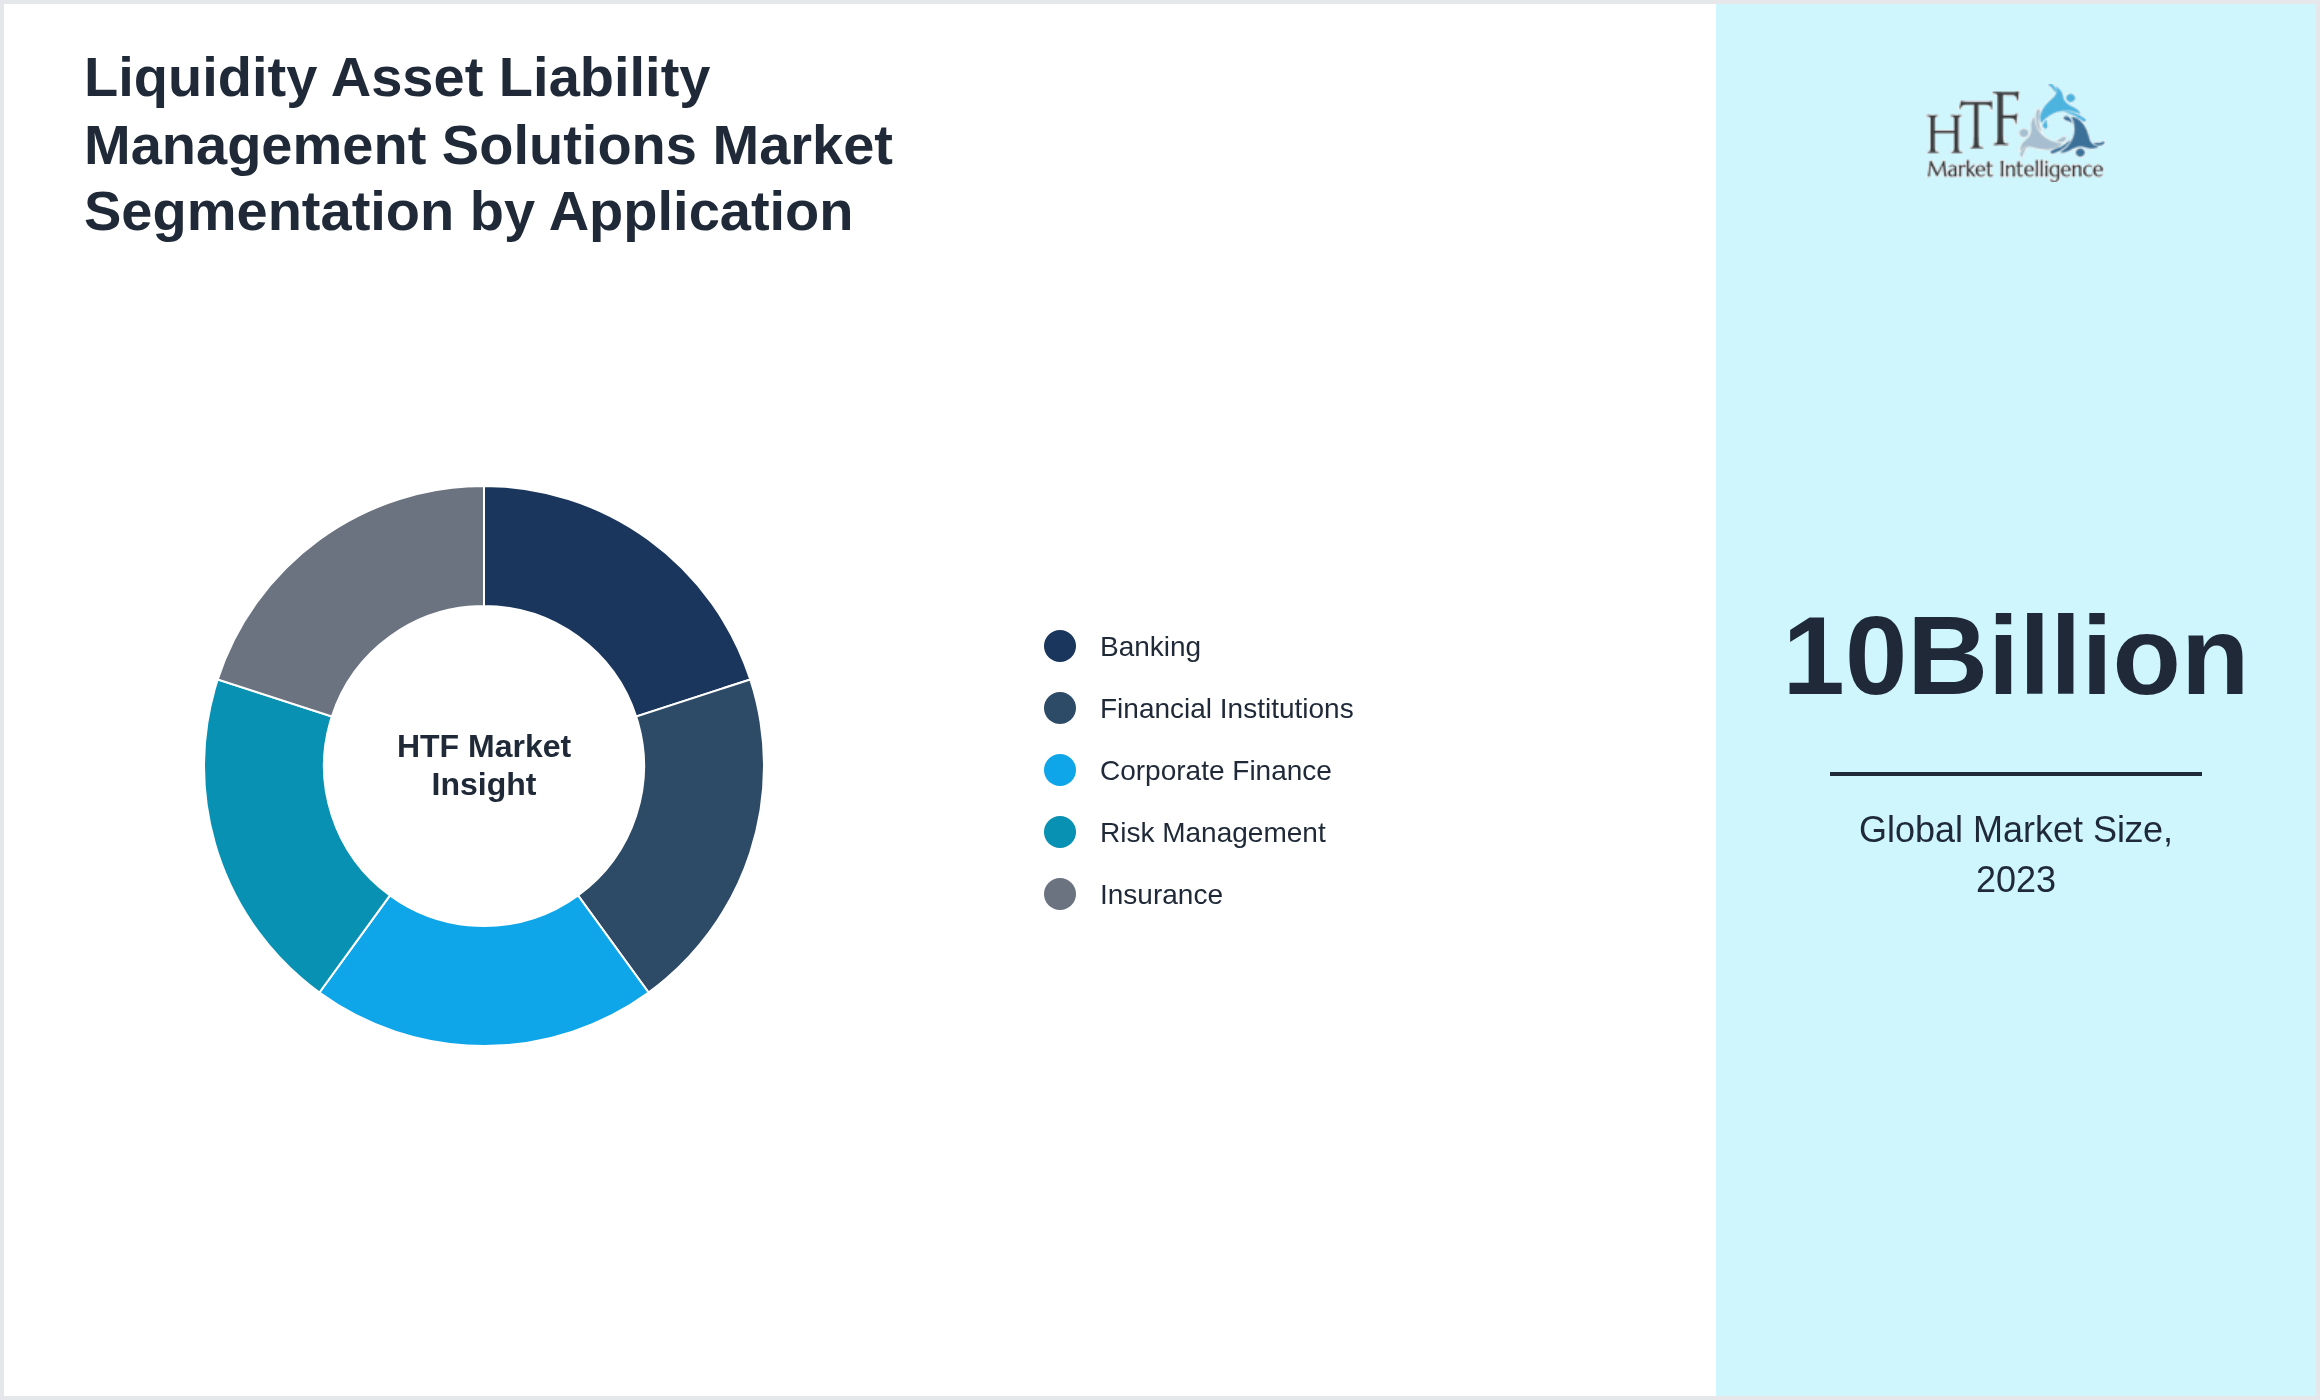Select the Financial Institutions legend label

[1226, 709]
